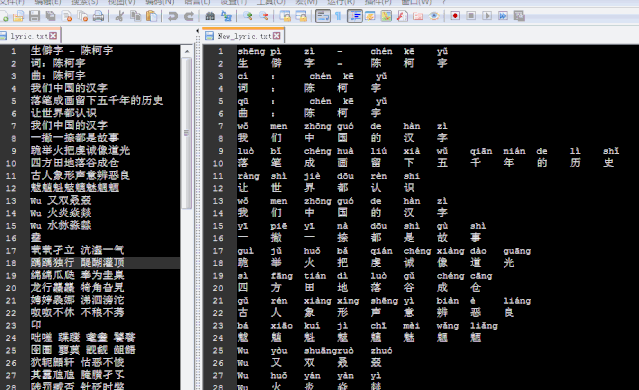Play back the recorded macro
This screenshot has height=390, width=639.
click(x=487, y=16)
